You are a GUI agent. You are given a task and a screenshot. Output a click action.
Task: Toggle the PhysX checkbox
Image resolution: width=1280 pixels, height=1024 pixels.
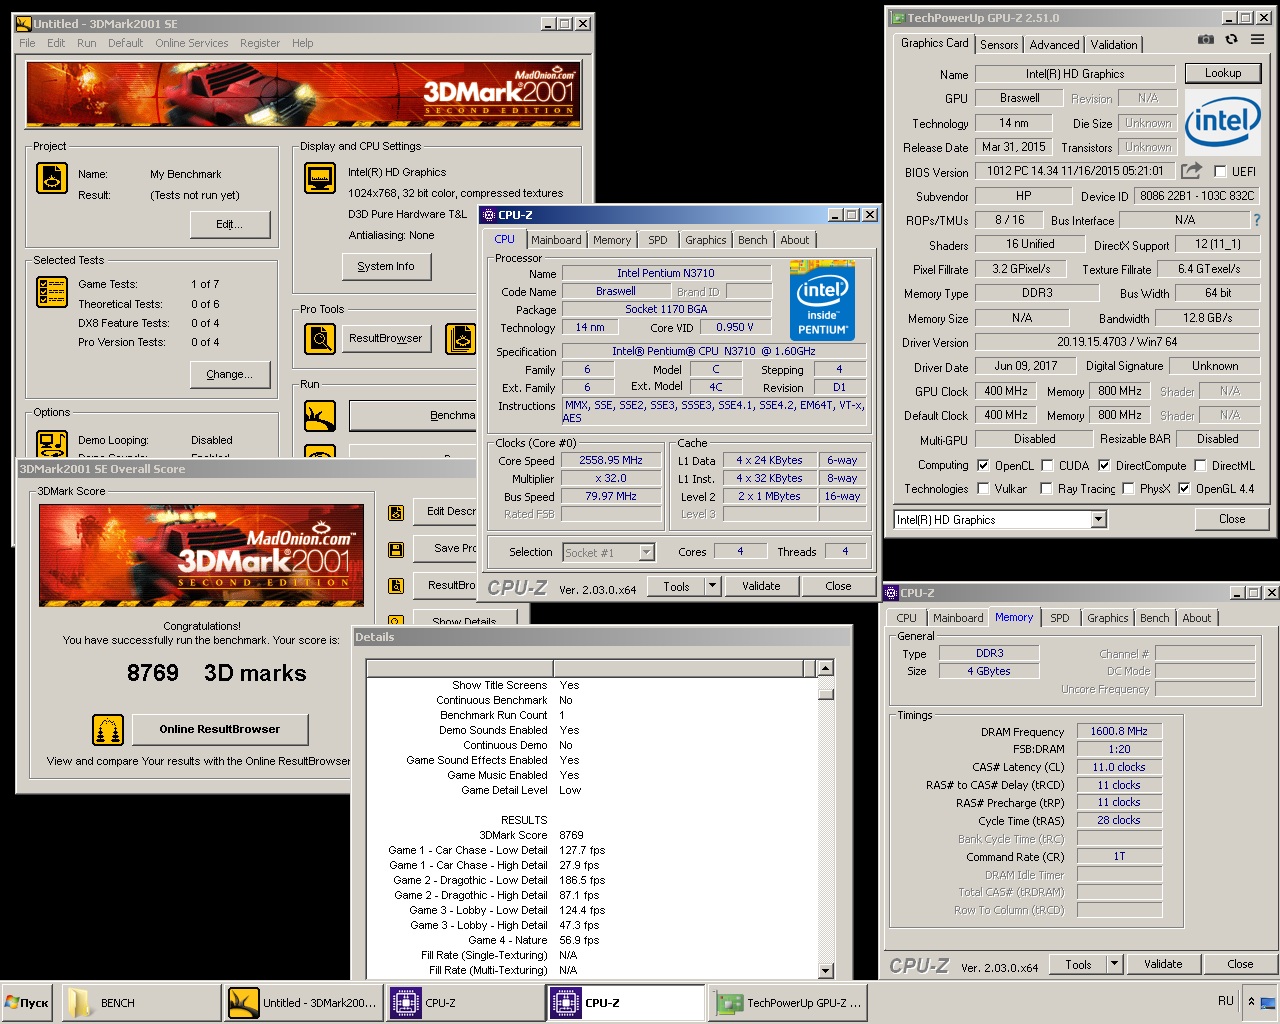pos(1128,489)
